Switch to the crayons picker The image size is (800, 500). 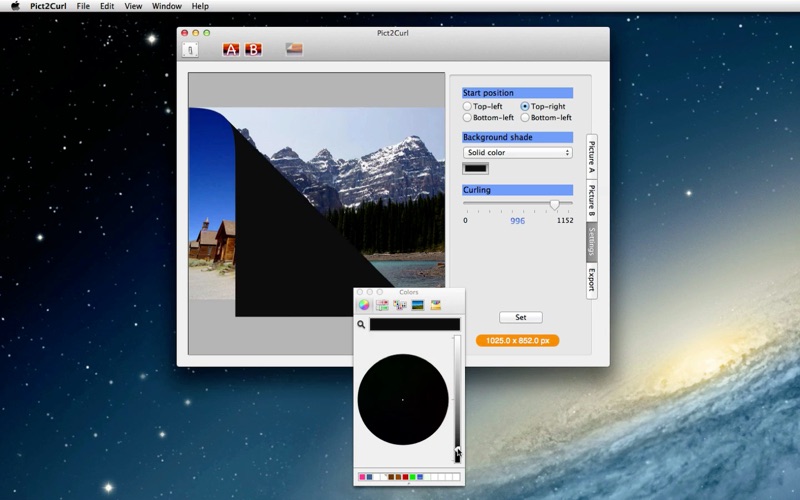[435, 305]
